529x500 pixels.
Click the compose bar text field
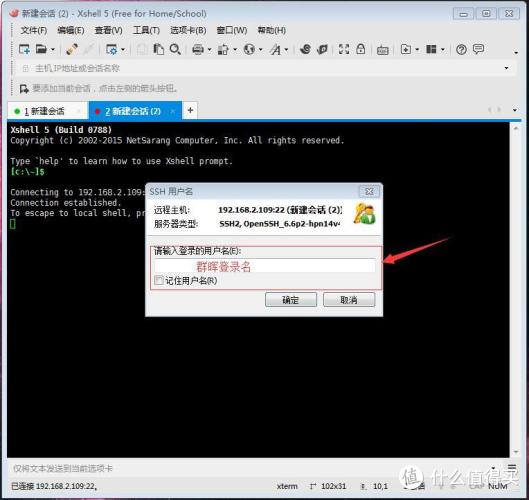point(250,468)
